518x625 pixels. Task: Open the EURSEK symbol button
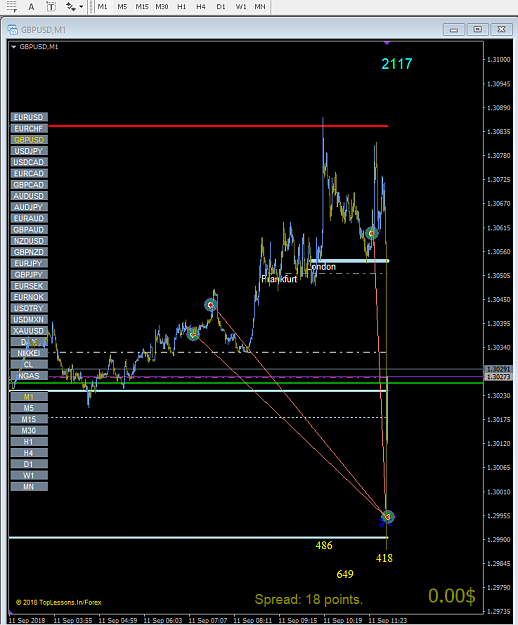(x=29, y=286)
